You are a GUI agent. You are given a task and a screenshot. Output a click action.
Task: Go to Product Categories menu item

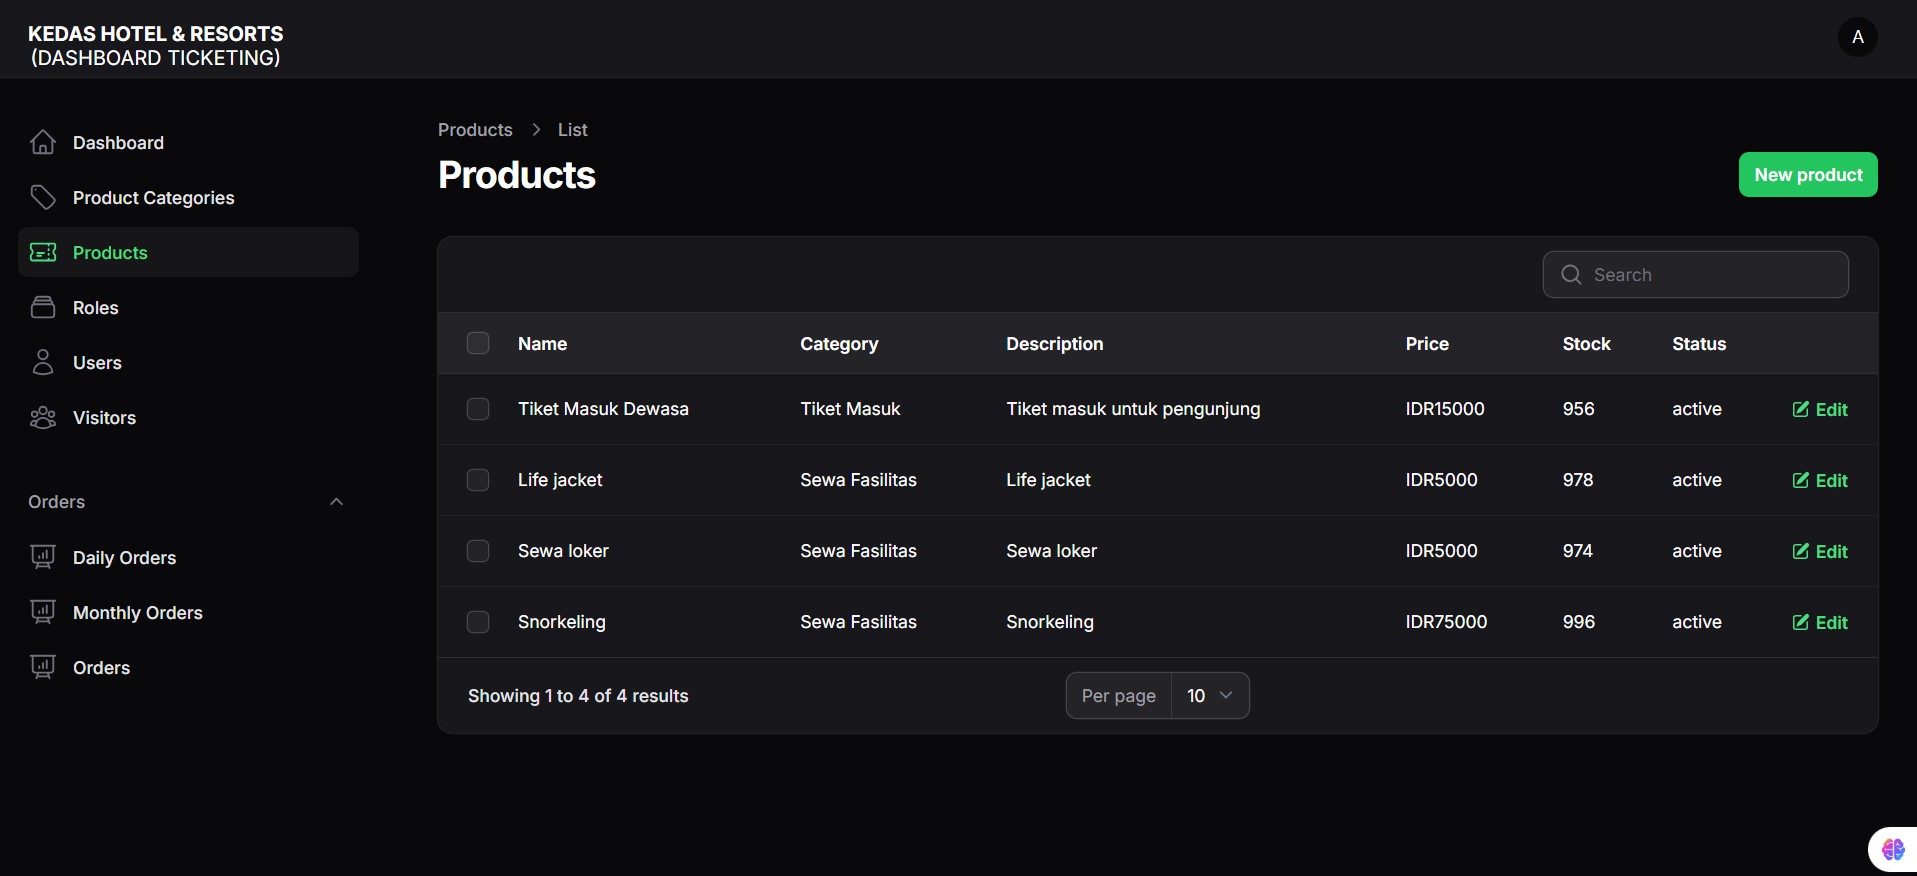[188, 197]
